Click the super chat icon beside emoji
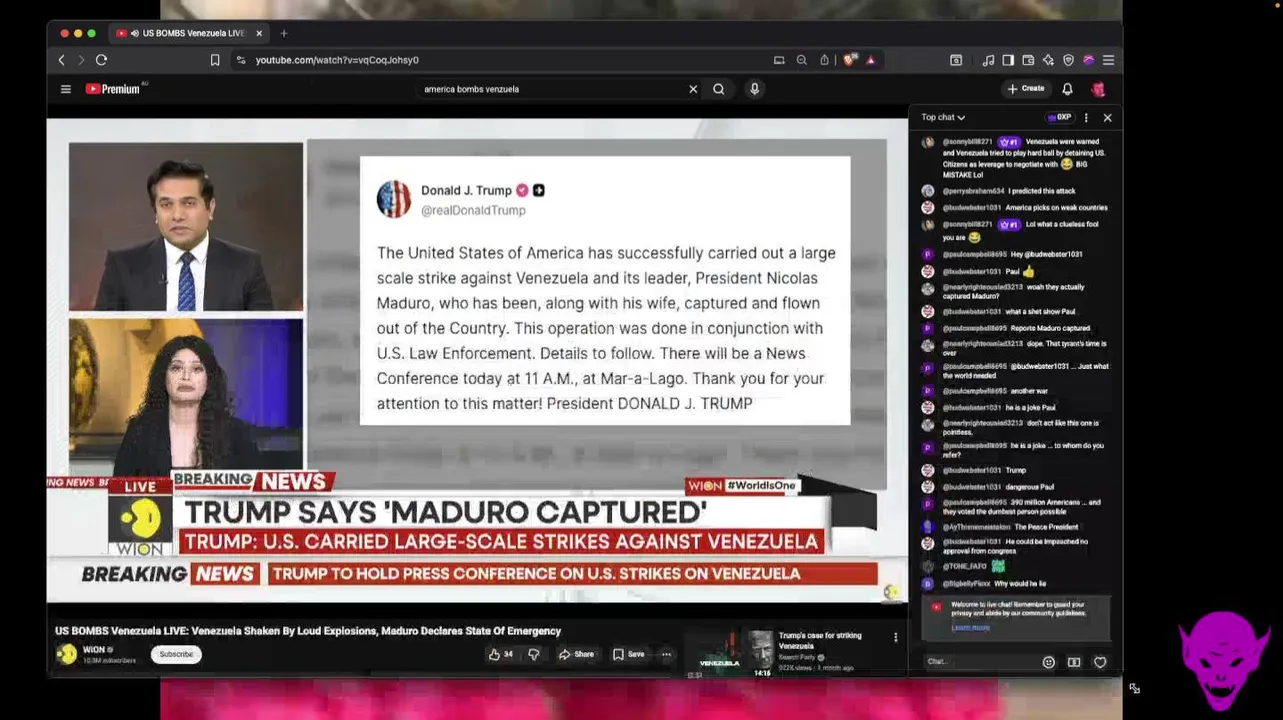 pyautogui.click(x=1074, y=662)
